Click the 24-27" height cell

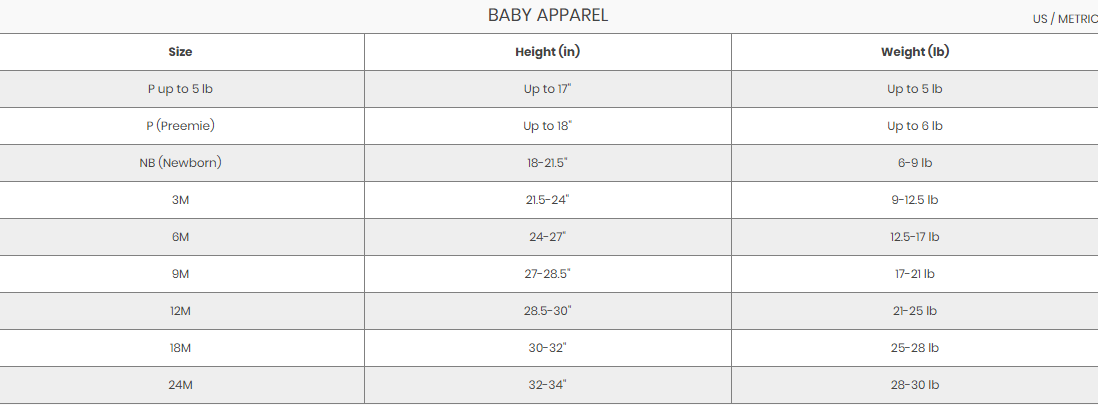click(548, 237)
